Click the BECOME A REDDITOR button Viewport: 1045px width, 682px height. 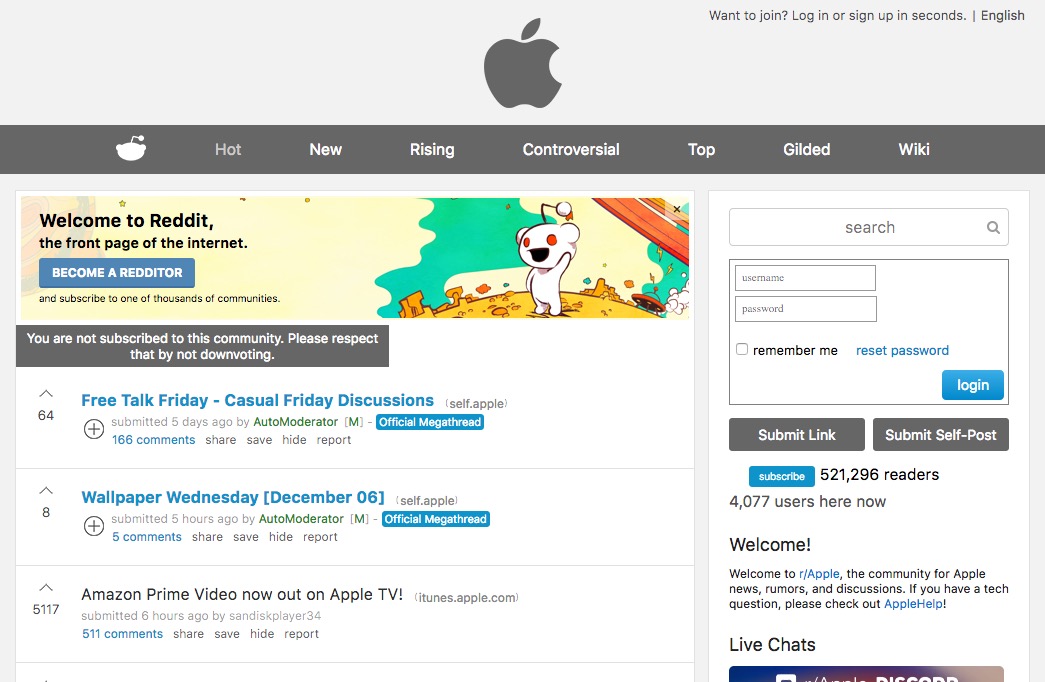click(117, 273)
